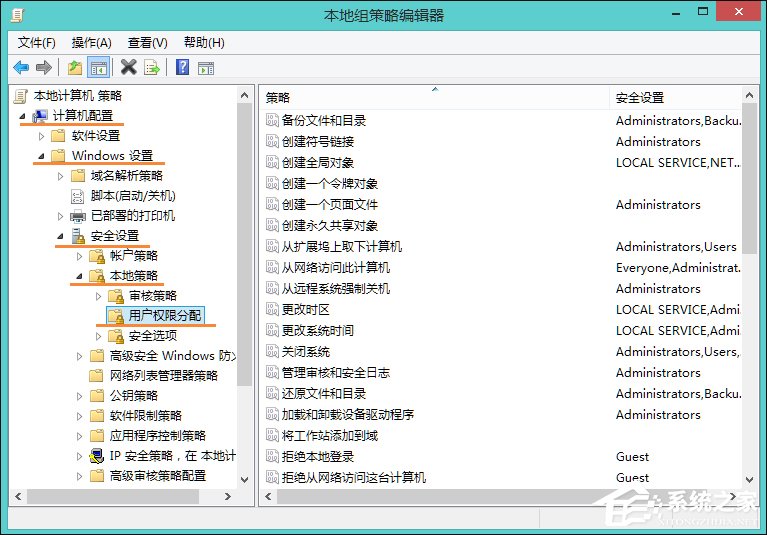Image resolution: width=767 pixels, height=535 pixels.
Task: Expand the 帐户策略 node
Action: (80, 256)
